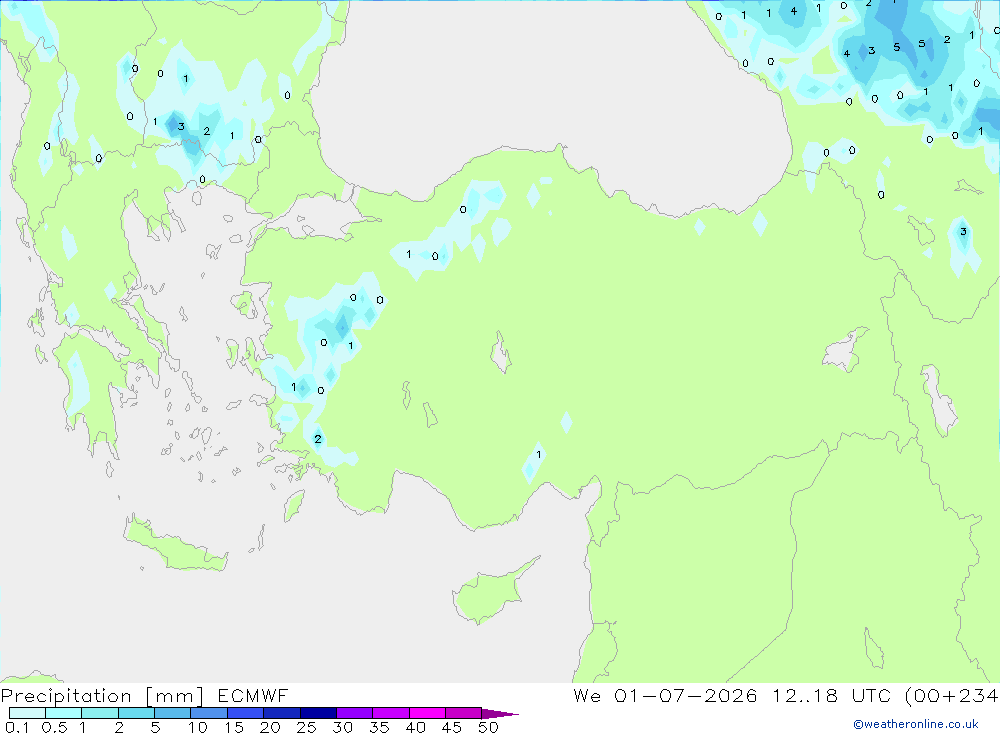Click the 'UTC' label

[871, 696]
